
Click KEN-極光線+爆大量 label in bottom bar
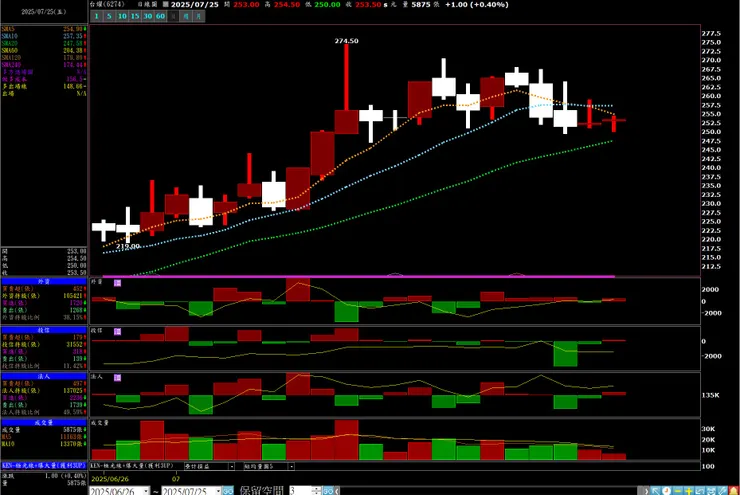tap(132, 466)
